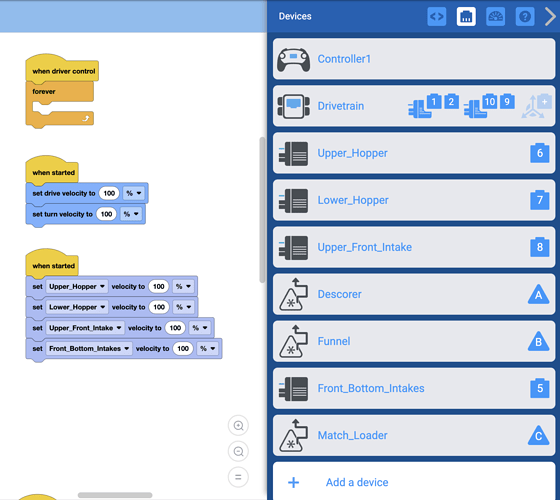560x500 pixels.
Task: Click the horizontal workspace scrollbar
Action: click(x=115, y=495)
